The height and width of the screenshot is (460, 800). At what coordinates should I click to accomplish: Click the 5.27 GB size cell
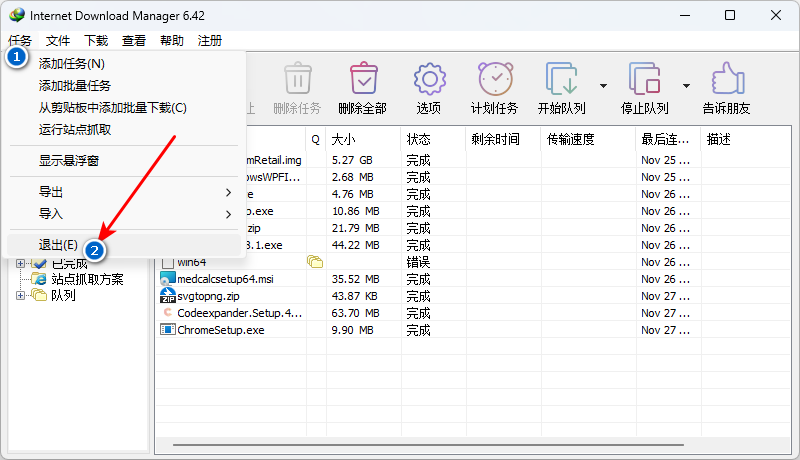coord(352,160)
